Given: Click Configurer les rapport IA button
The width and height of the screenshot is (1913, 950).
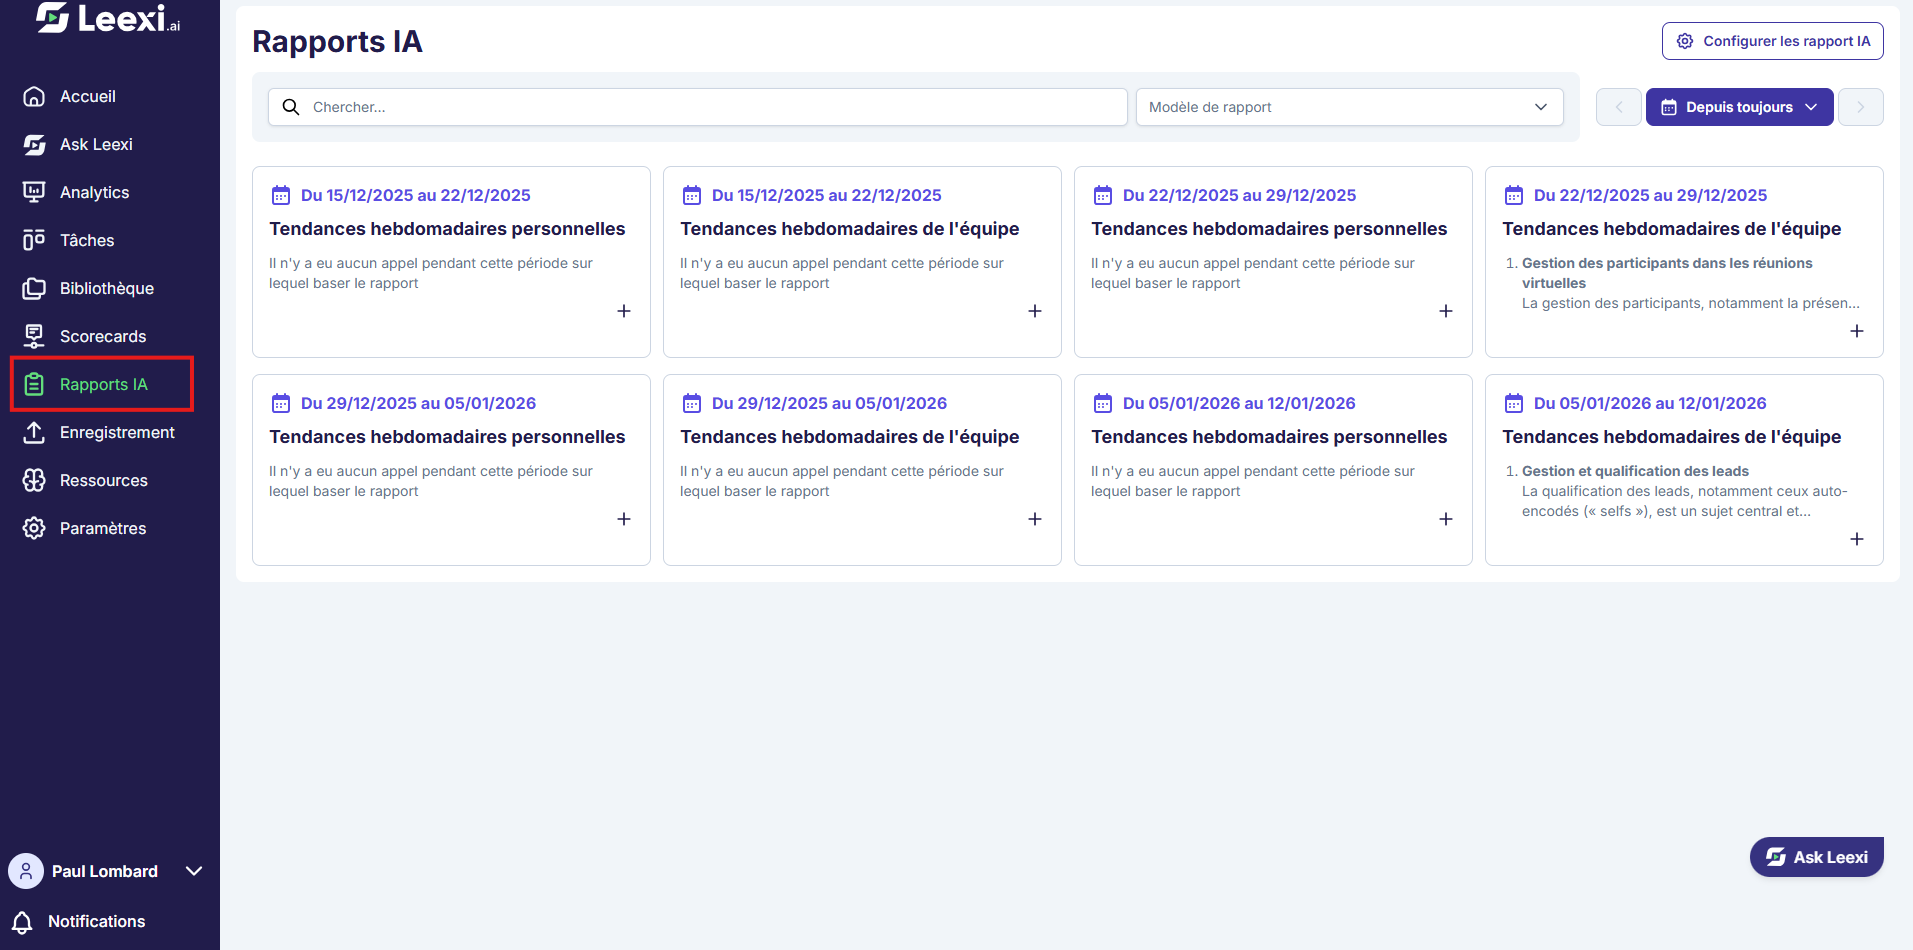Looking at the screenshot, I should [x=1773, y=41].
